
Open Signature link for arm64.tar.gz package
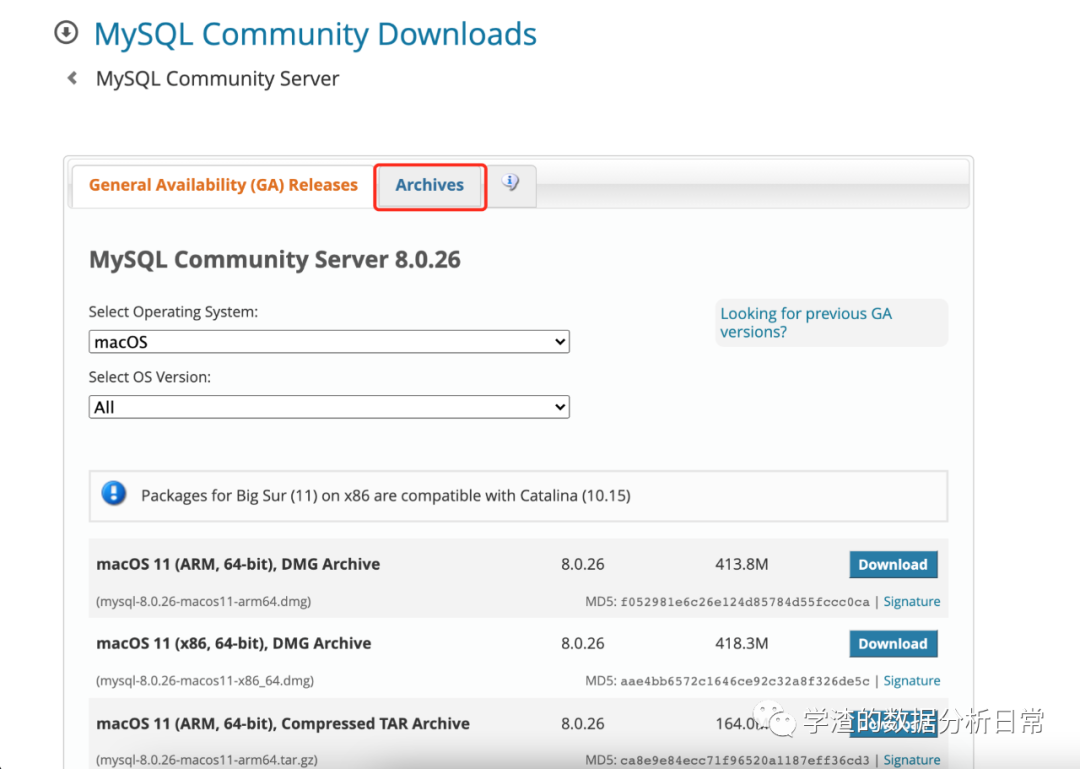pyautogui.click(x=912, y=759)
